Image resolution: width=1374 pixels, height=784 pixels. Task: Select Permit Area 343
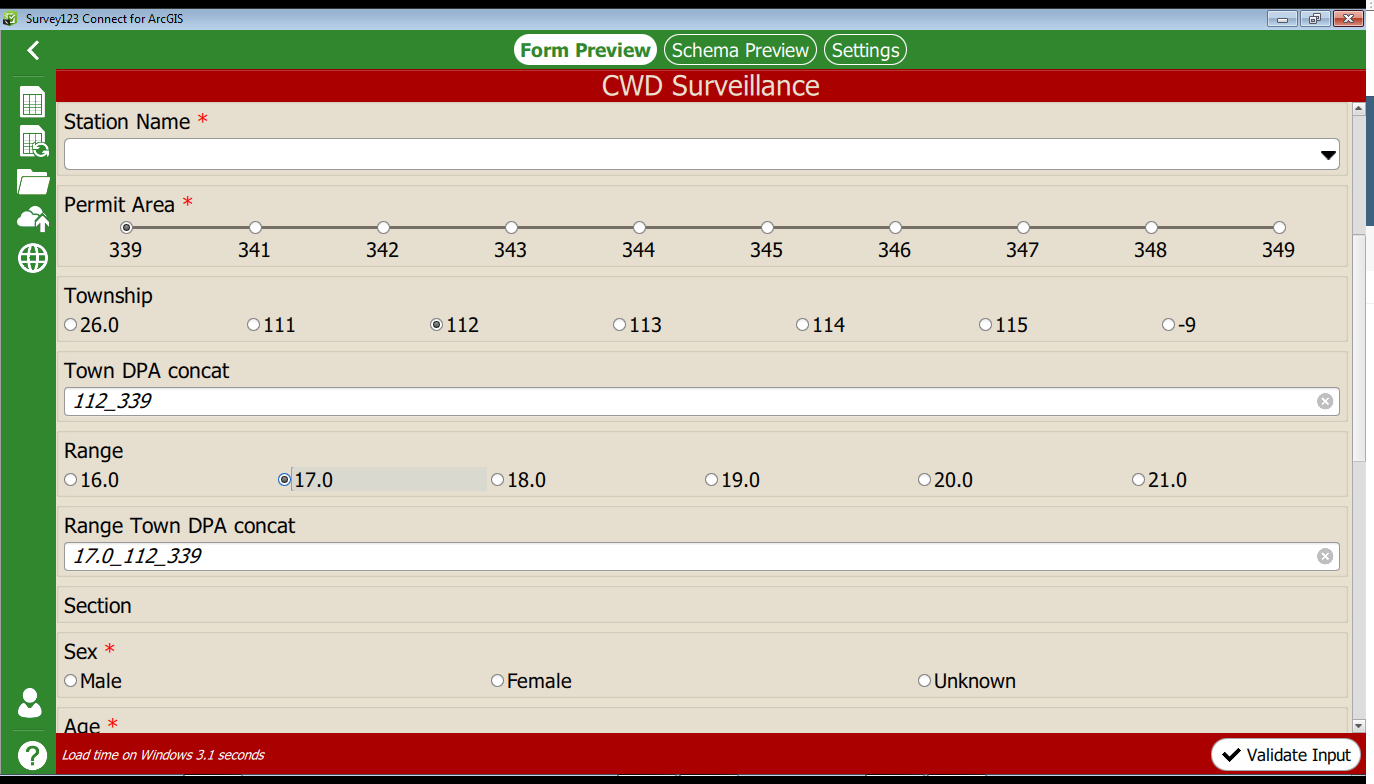pyautogui.click(x=511, y=228)
